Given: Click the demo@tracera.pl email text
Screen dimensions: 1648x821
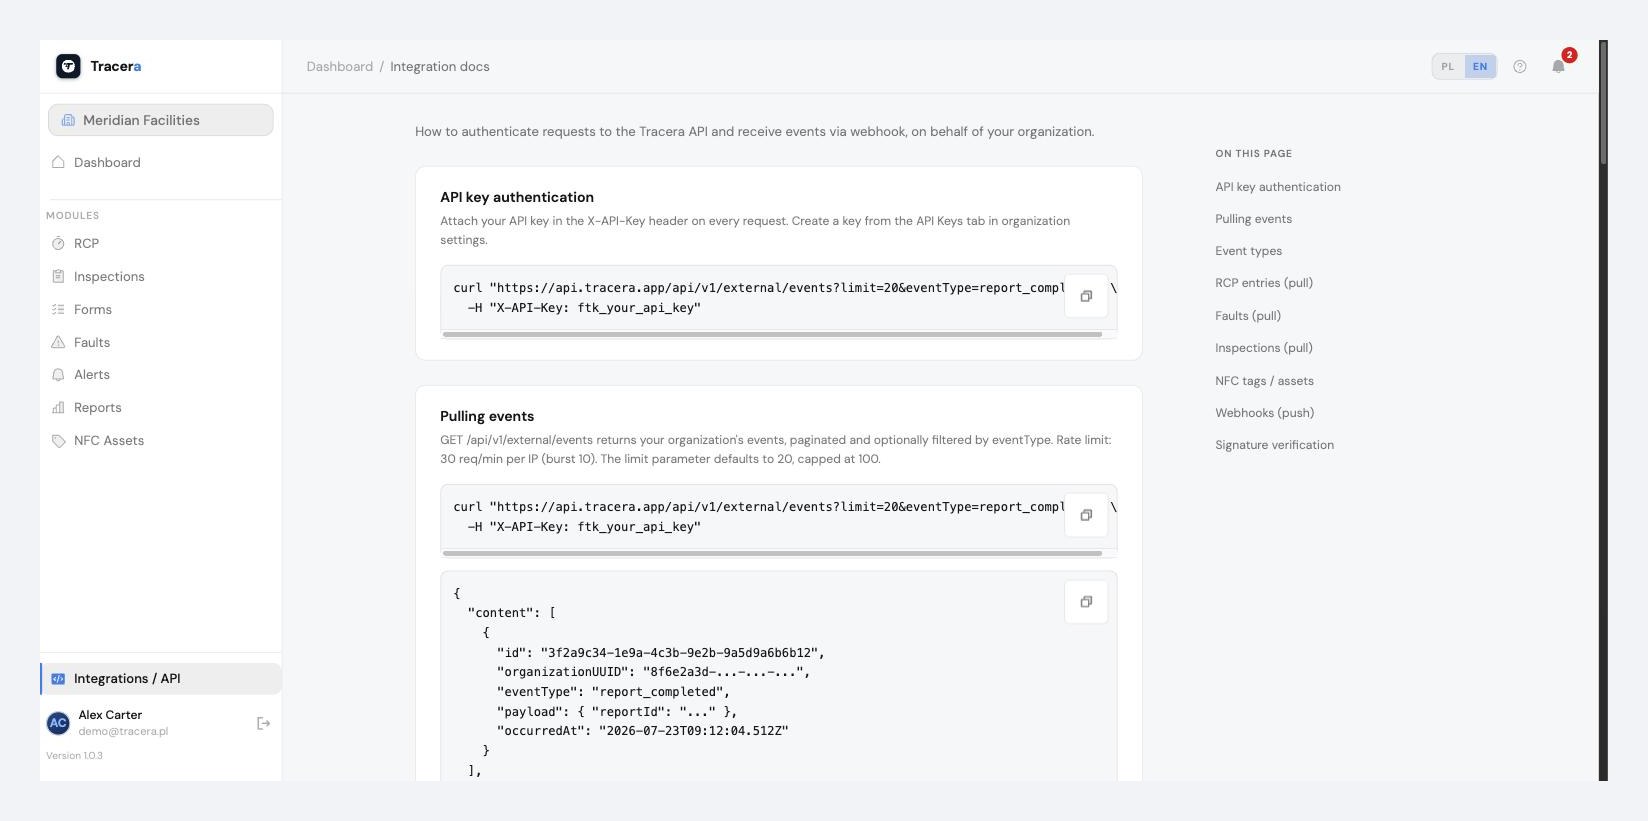Looking at the screenshot, I should 123,731.
